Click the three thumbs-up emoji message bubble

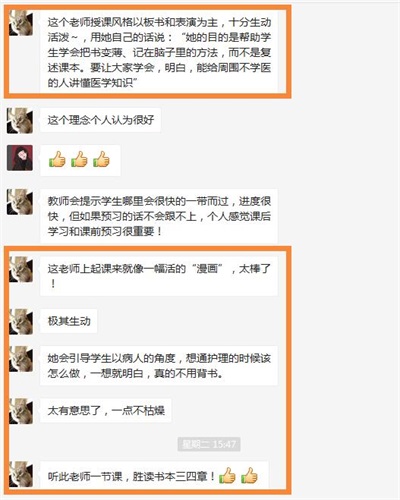80,160
